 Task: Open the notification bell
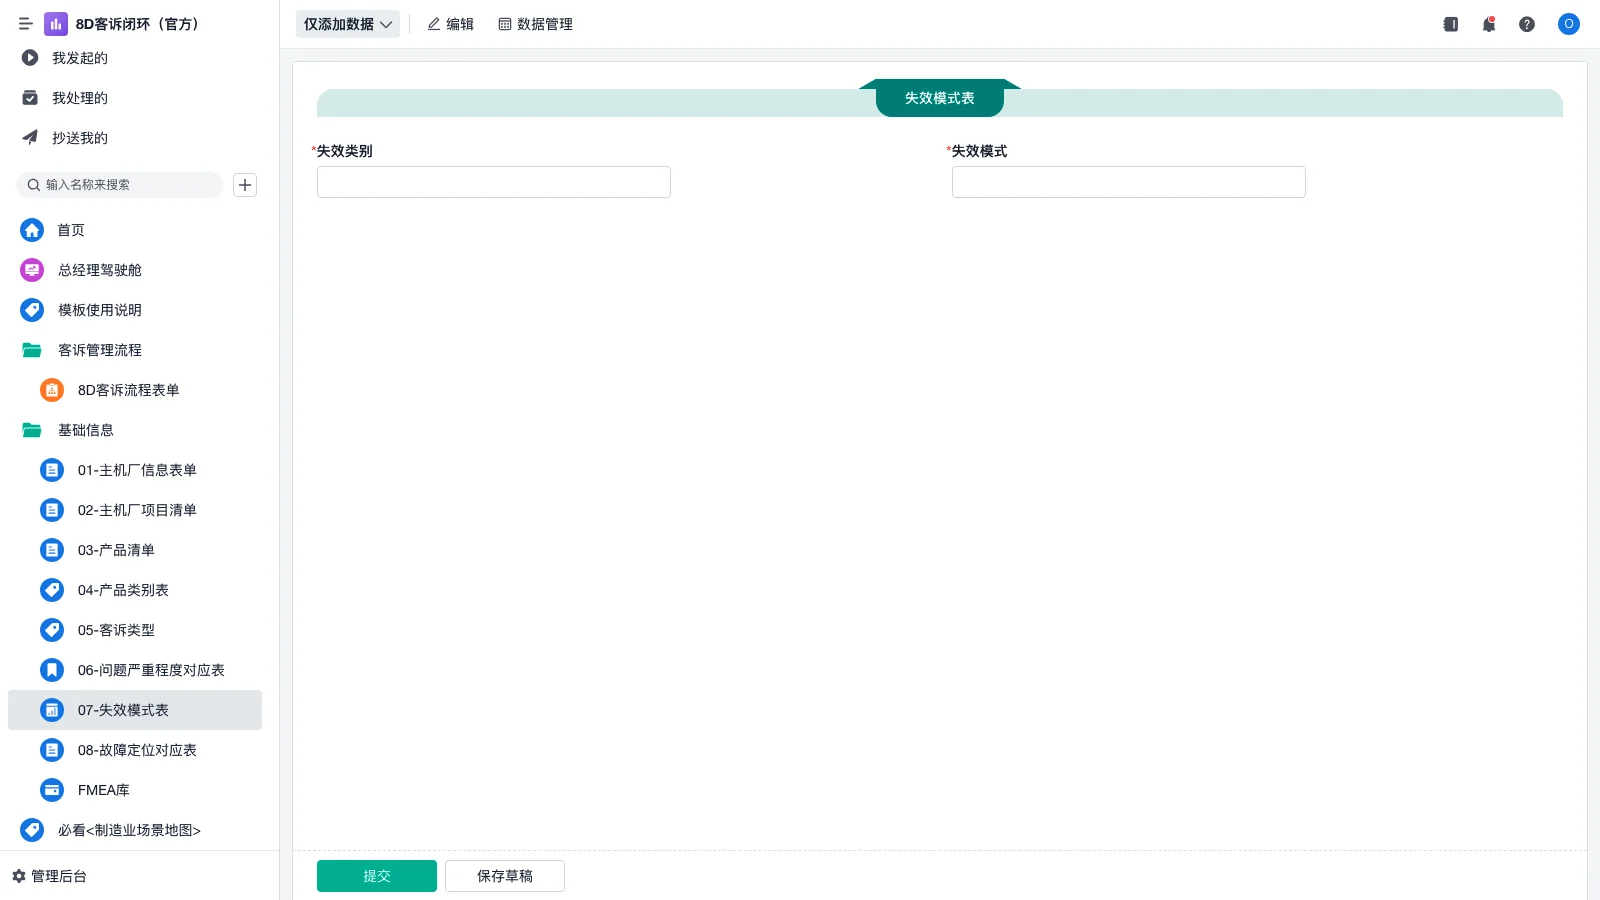pos(1488,24)
